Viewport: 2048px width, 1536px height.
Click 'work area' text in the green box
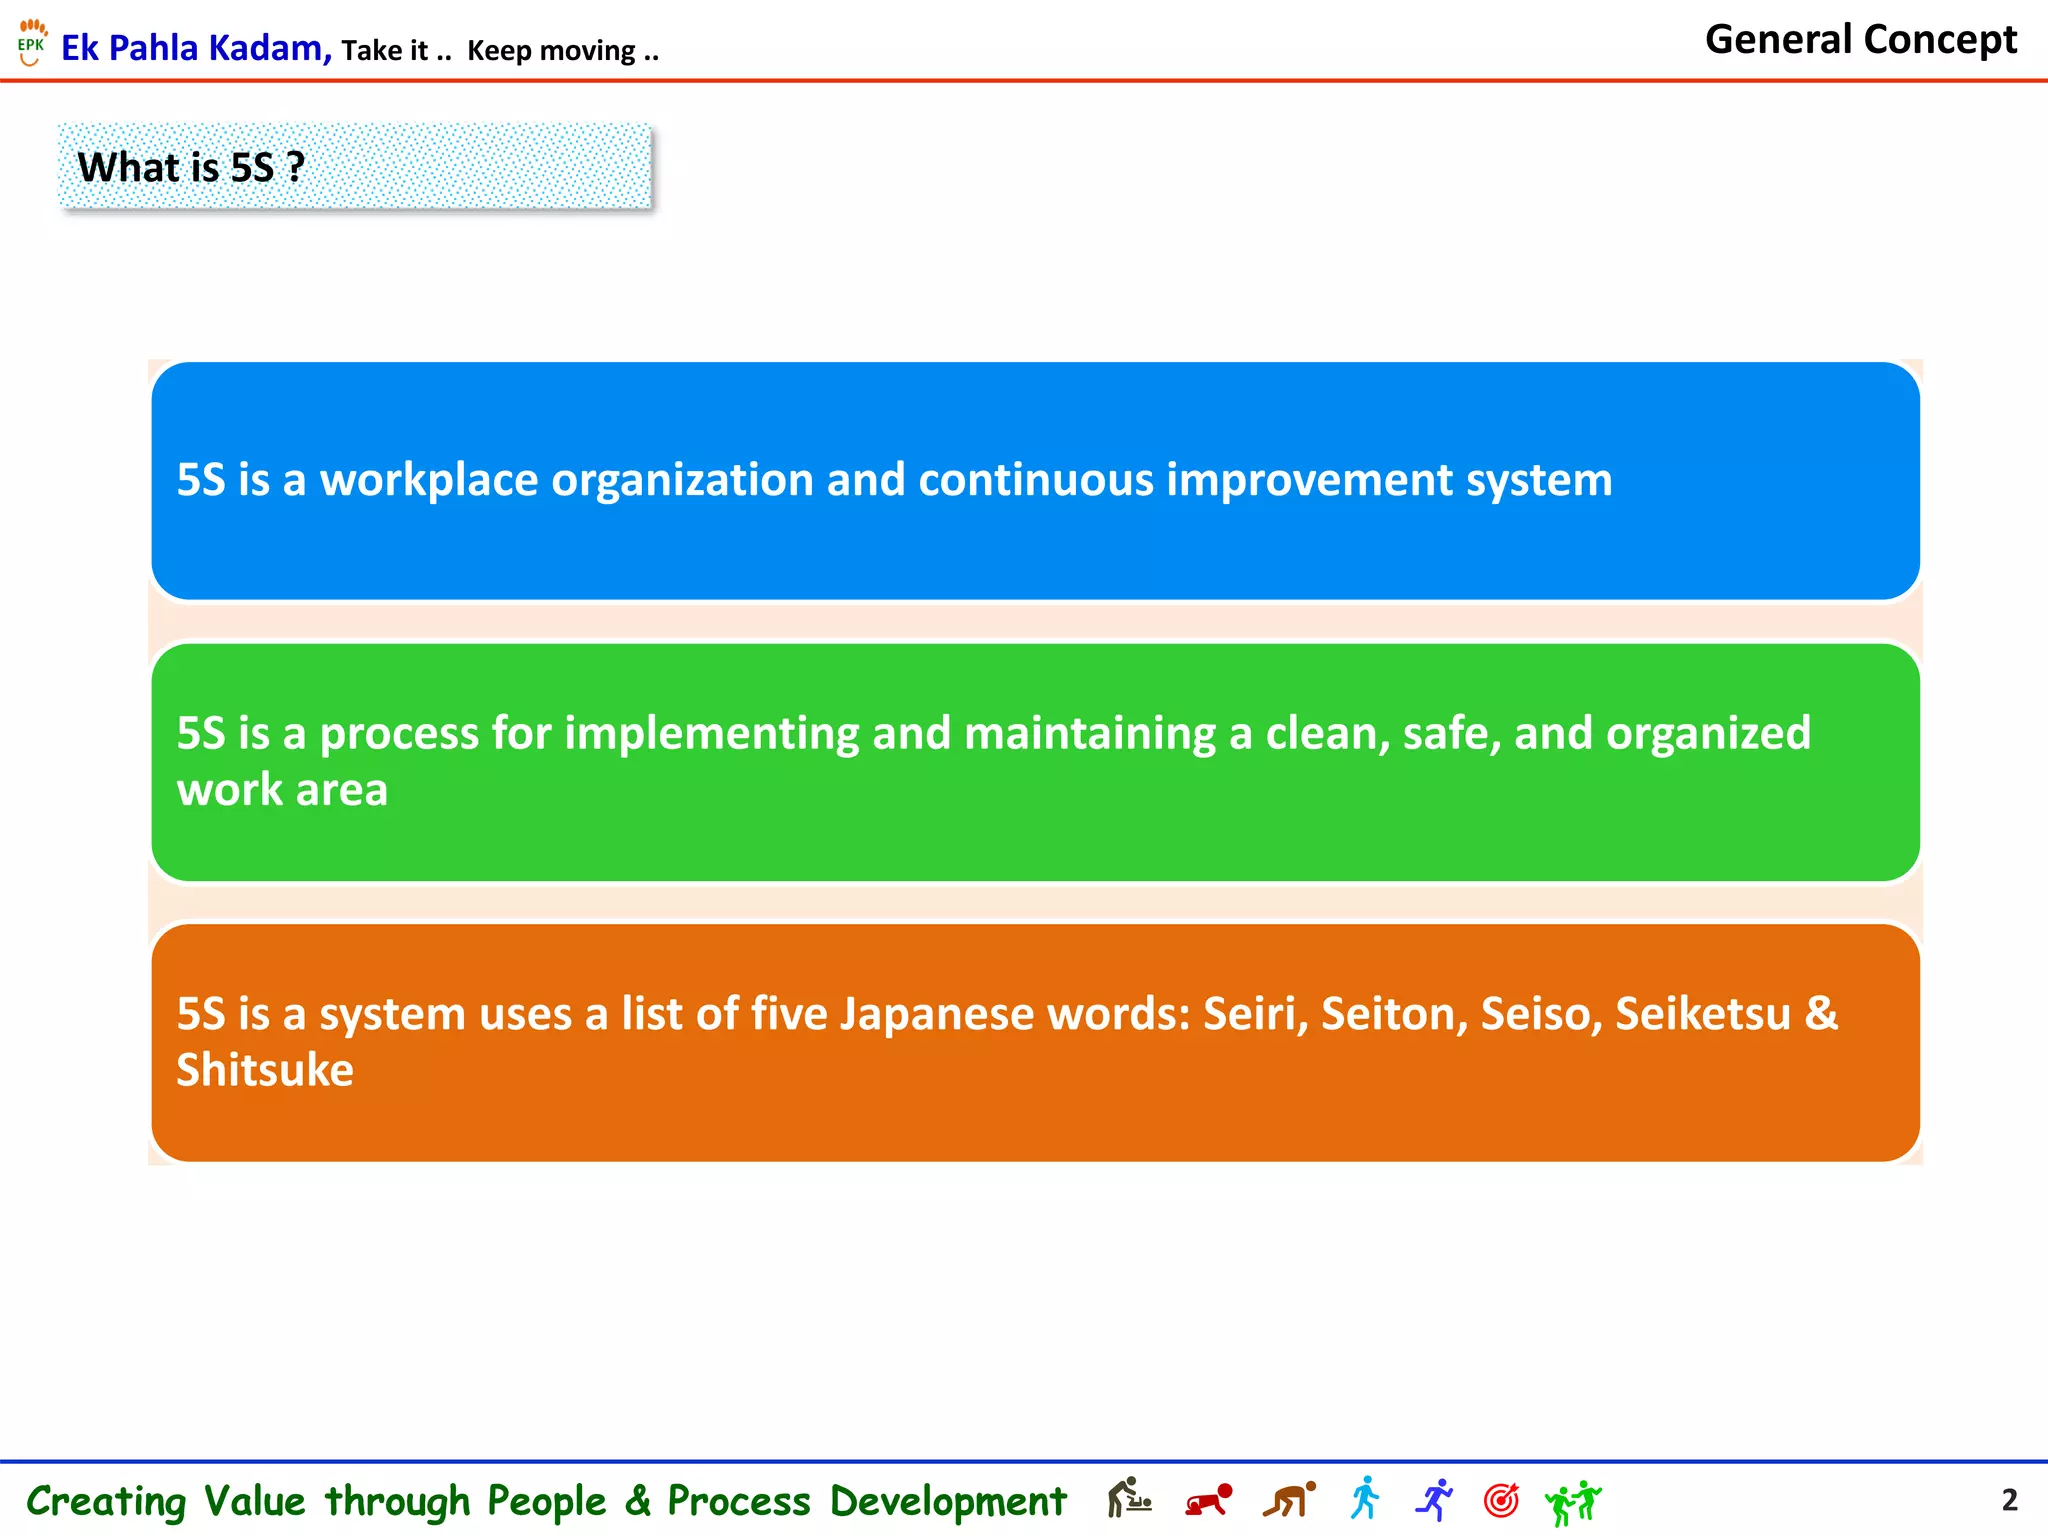coord(282,790)
